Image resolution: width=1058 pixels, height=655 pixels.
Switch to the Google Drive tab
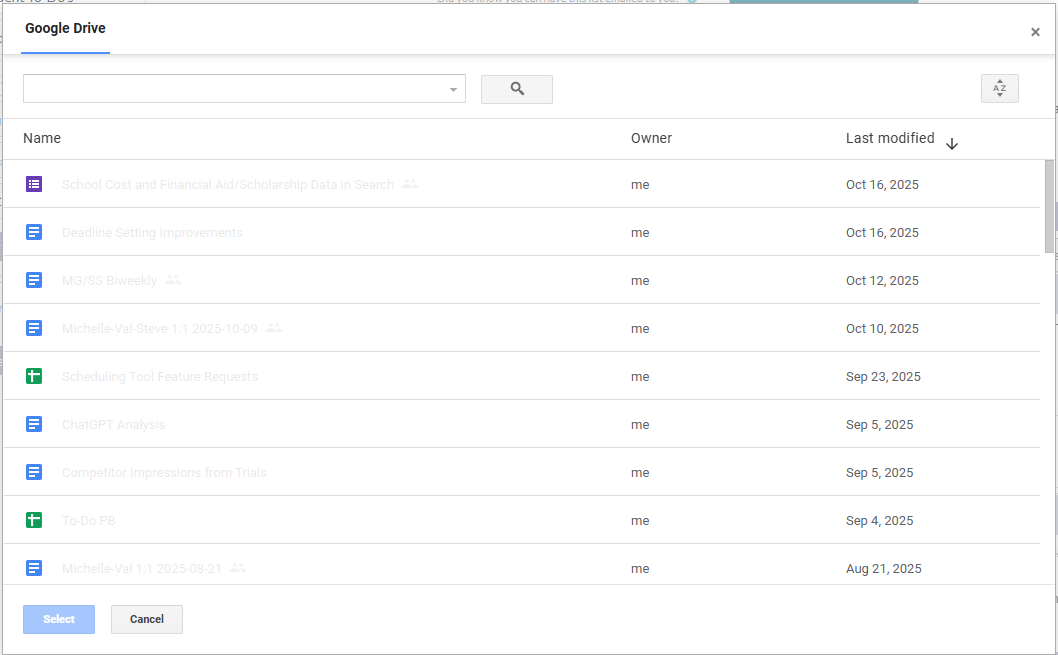65,28
